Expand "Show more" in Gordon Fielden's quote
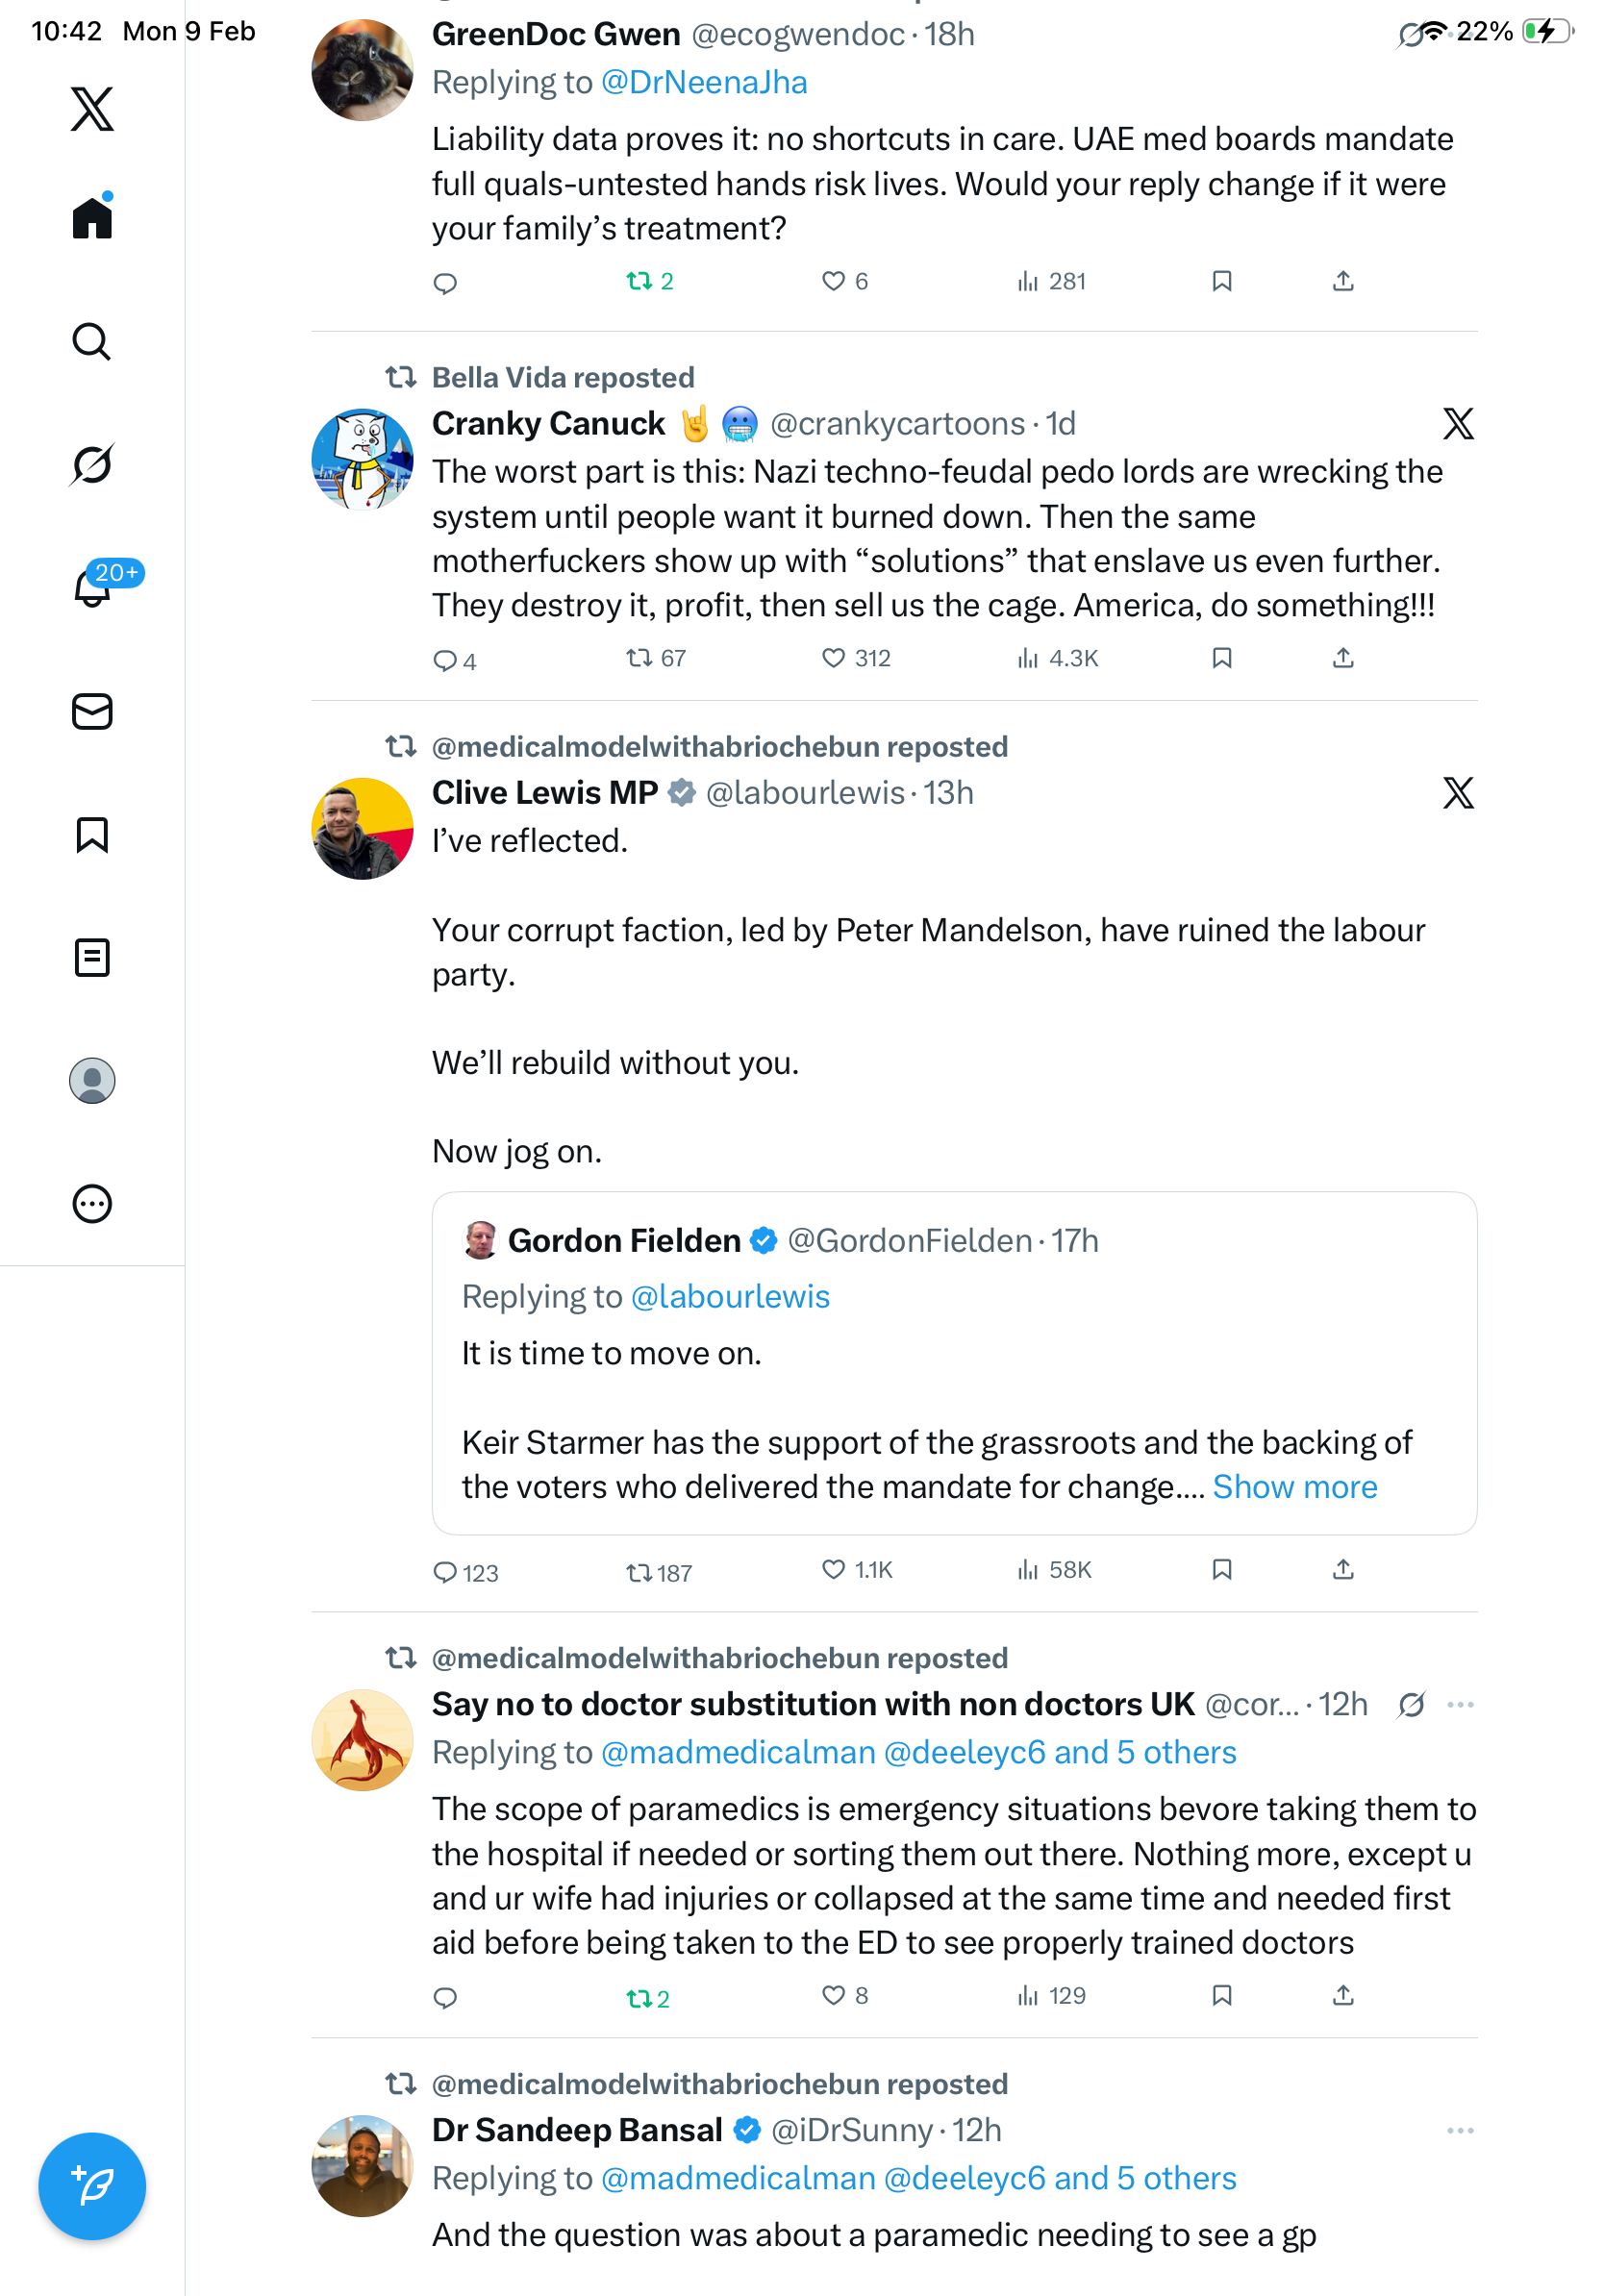Image resolution: width=1604 pixels, height=2296 pixels. coord(1294,1488)
